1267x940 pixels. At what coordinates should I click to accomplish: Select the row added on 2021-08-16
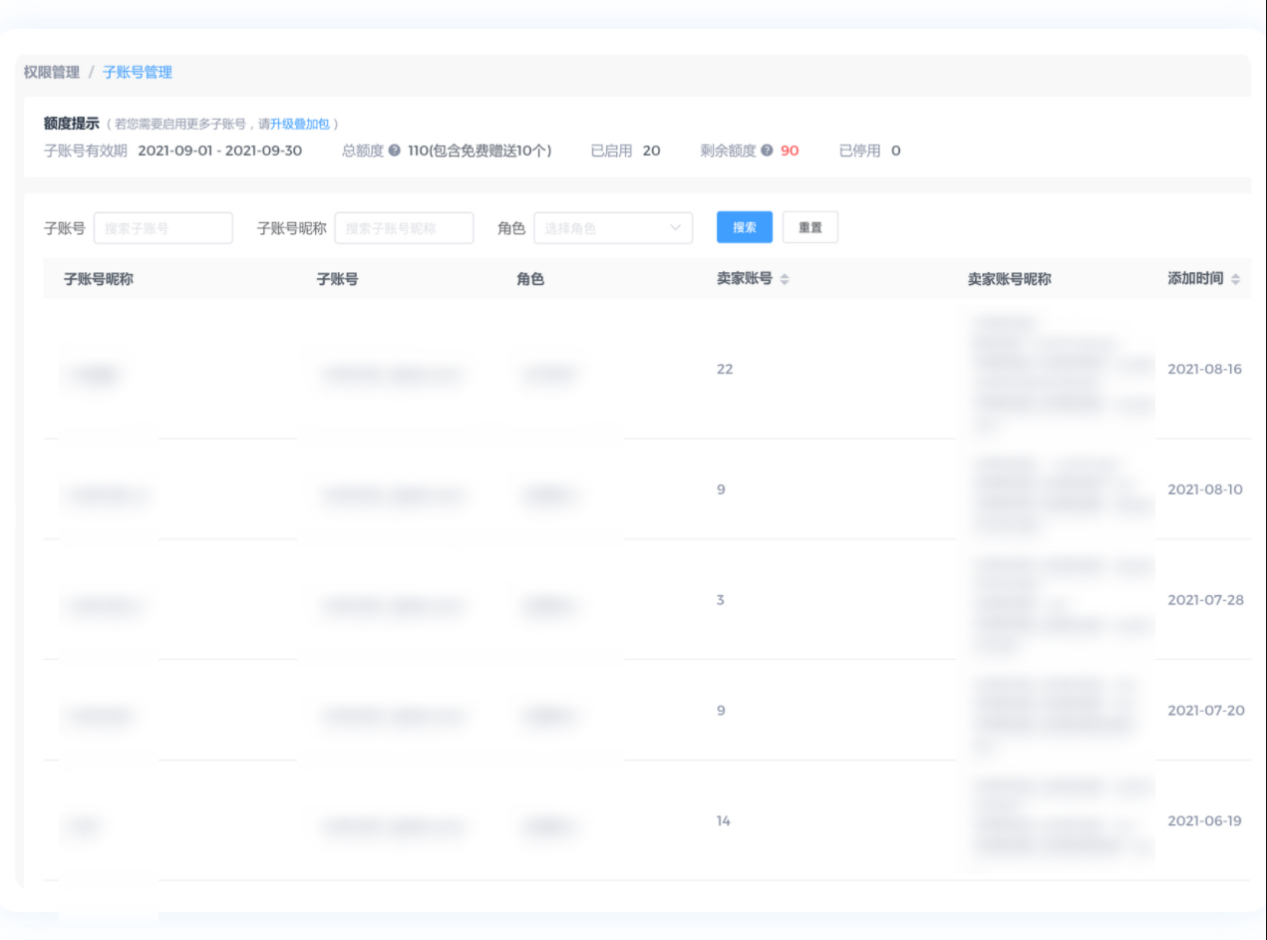[1204, 369]
